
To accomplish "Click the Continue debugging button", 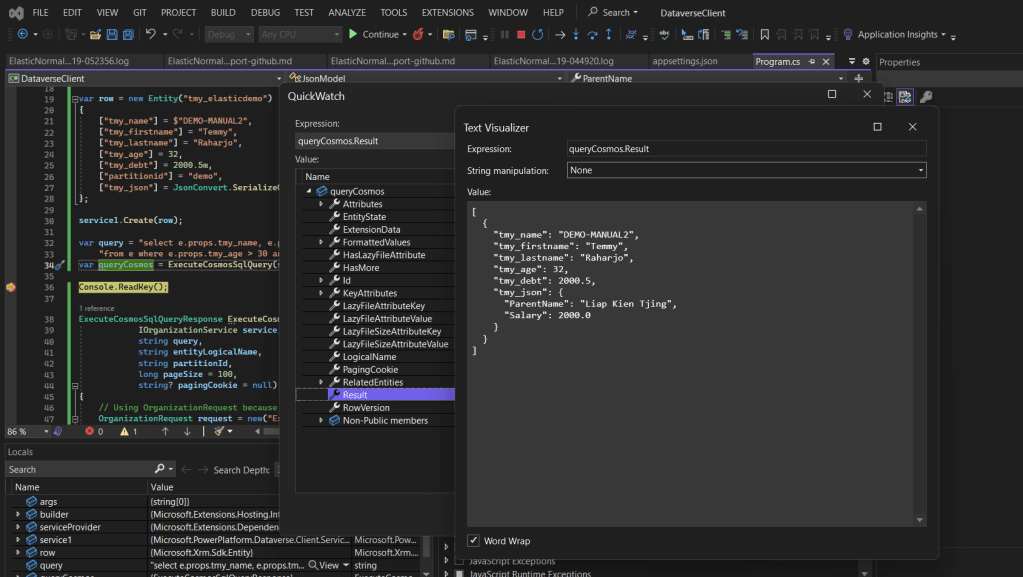I will [x=373, y=34].
